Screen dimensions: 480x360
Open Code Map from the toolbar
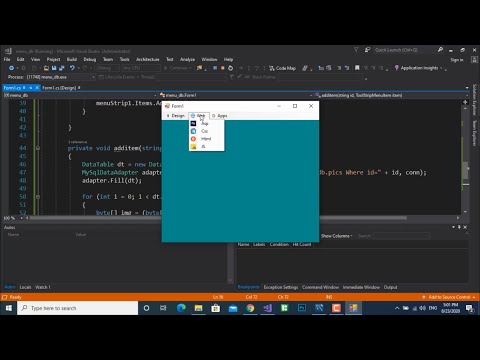tap(282, 68)
